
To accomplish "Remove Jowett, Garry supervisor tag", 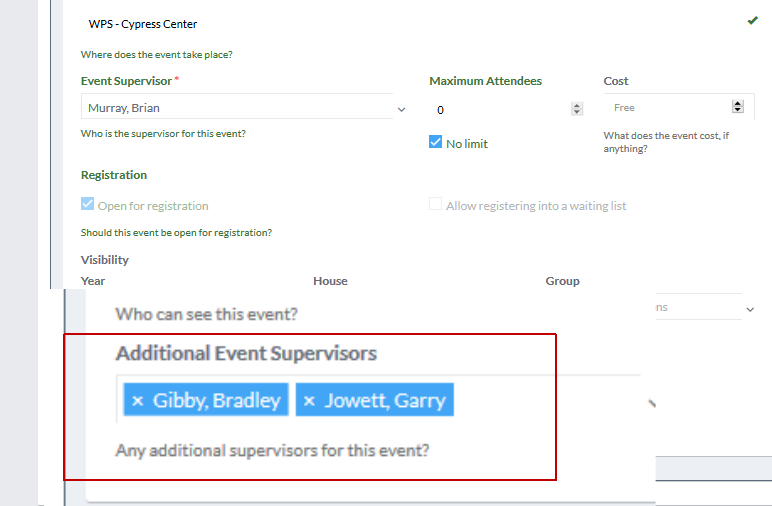I will [309, 401].
